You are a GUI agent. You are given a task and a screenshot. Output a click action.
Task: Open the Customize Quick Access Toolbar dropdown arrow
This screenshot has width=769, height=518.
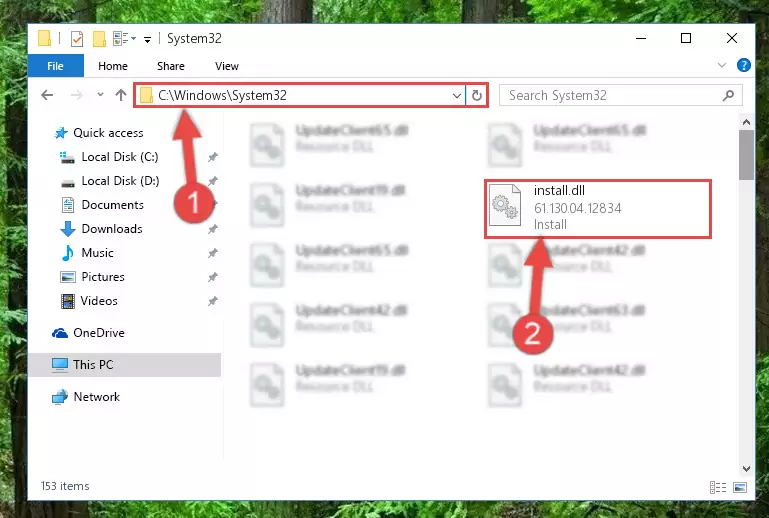coord(147,39)
